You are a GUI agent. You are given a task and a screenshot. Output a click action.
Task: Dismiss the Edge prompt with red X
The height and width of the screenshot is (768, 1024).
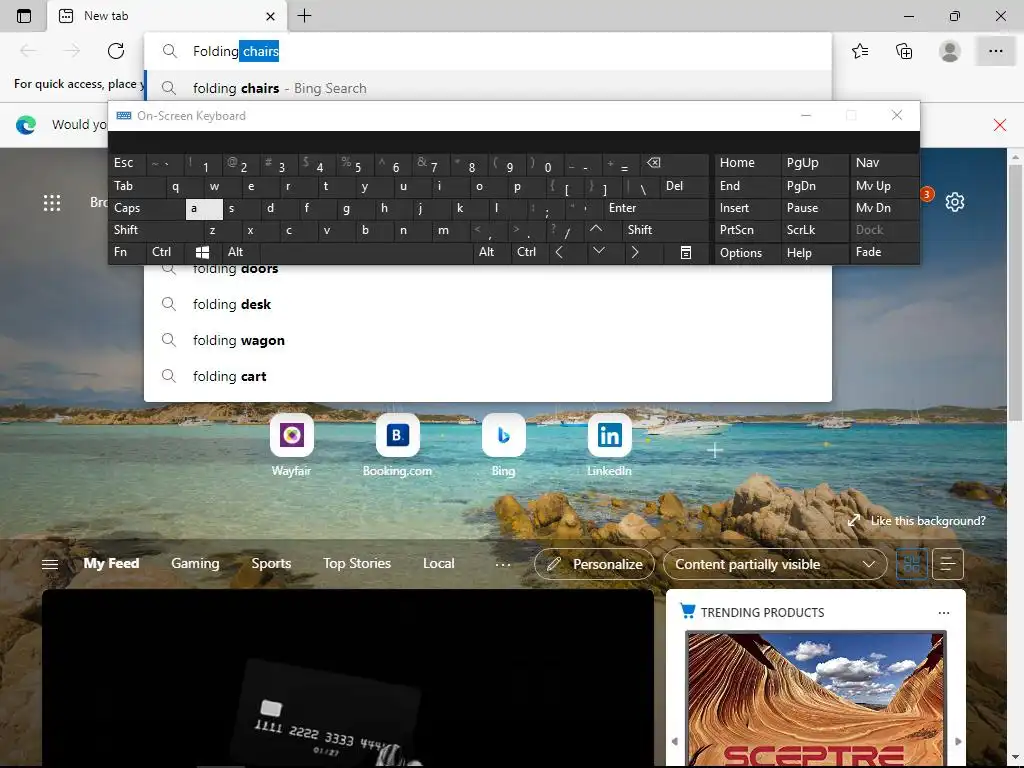coord(1000,125)
